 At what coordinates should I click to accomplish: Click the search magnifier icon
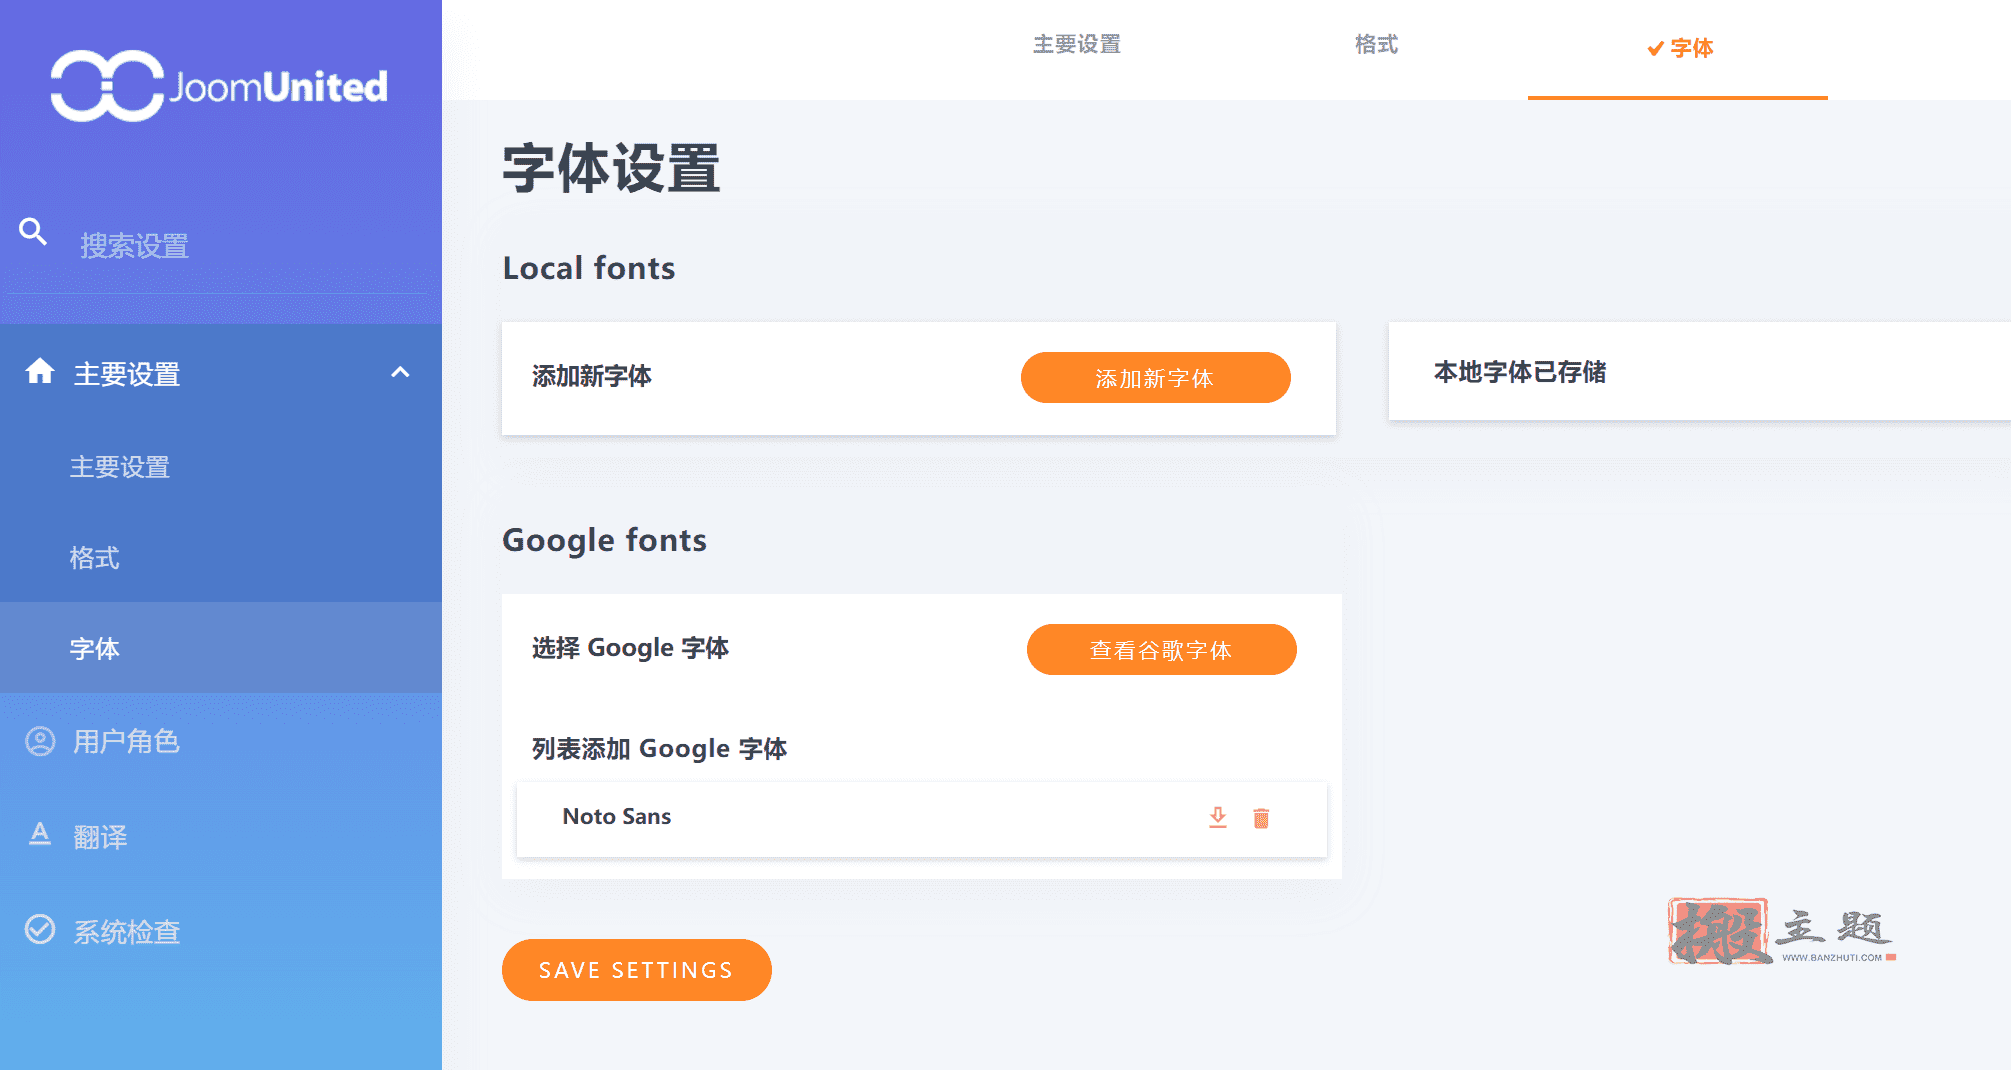pos(33,232)
